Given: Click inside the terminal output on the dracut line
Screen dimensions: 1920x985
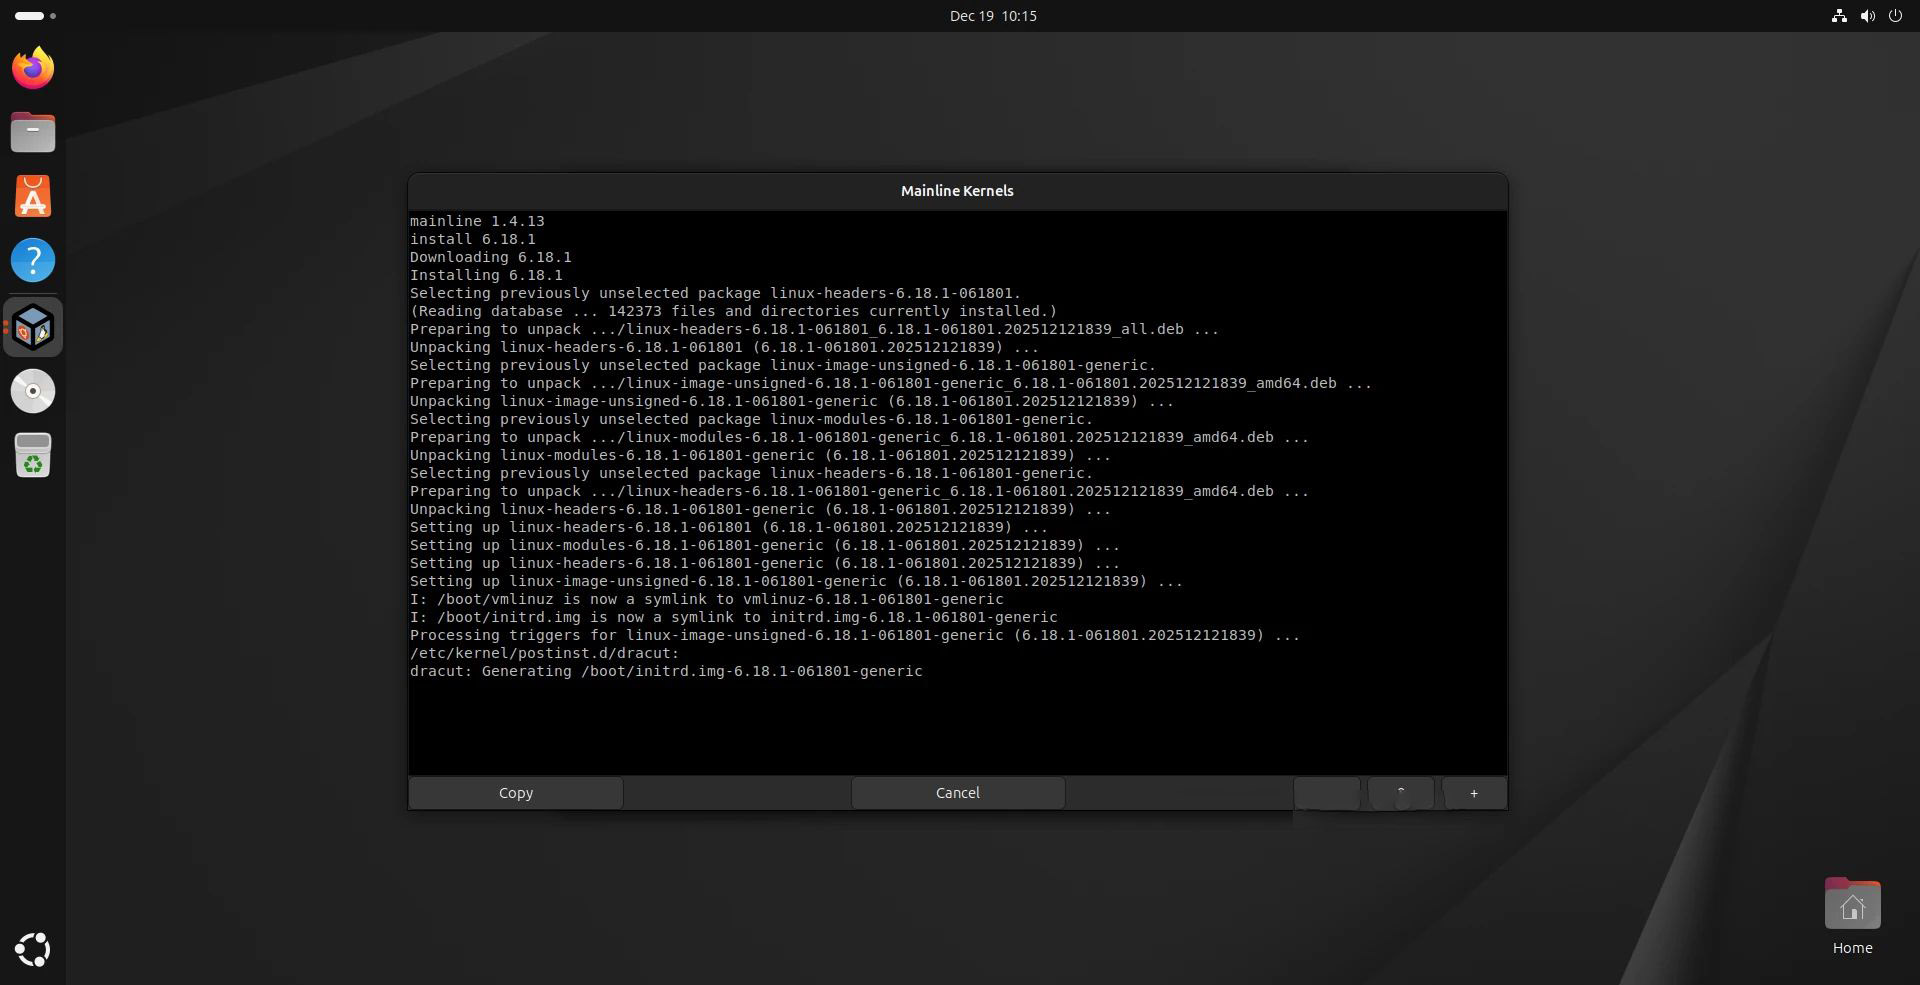Looking at the screenshot, I should click(x=665, y=671).
